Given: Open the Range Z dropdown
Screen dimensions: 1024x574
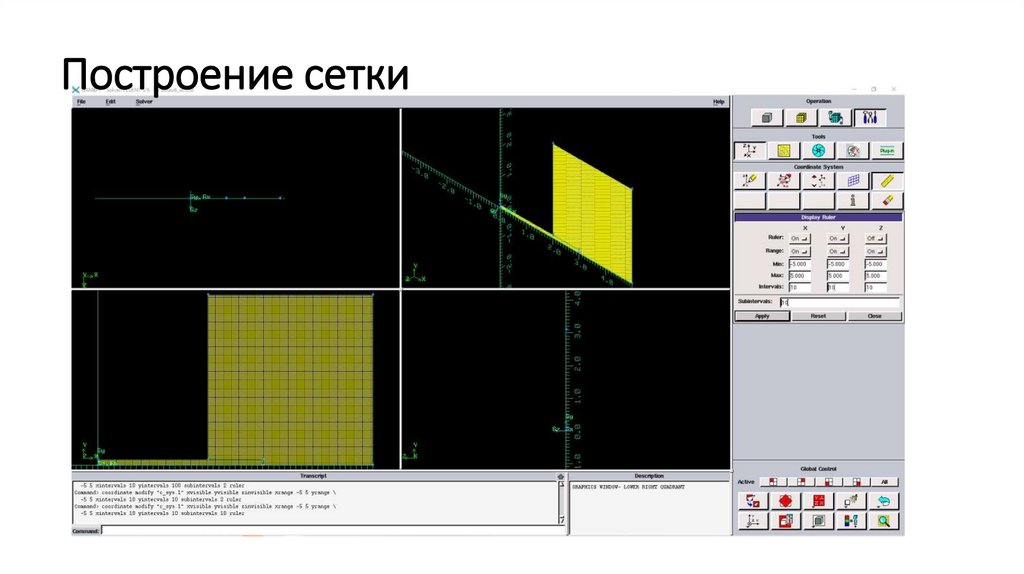Looking at the screenshot, I should 875,251.
